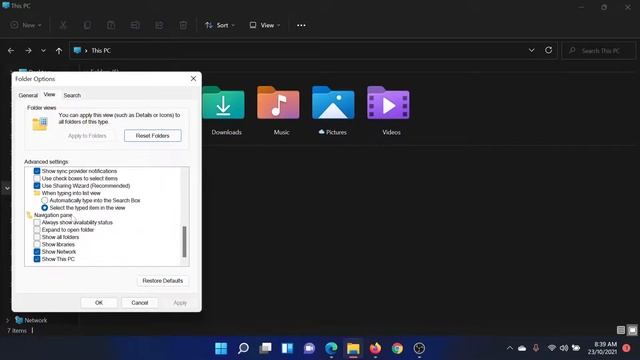Viewport: 640px width, 360px height.
Task: Open the See more three-dots menu
Action: pos(301,25)
